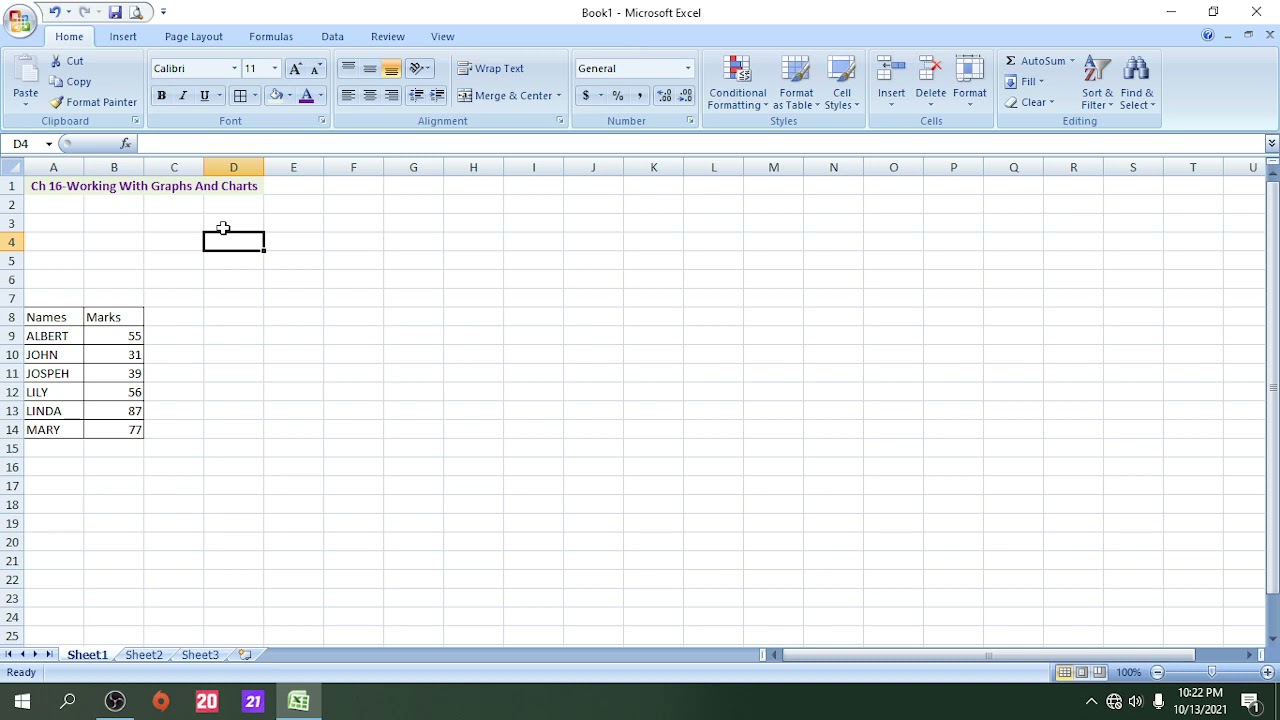The height and width of the screenshot is (720, 1280).
Task: Open Conditional Formatting menu
Action: point(738,83)
